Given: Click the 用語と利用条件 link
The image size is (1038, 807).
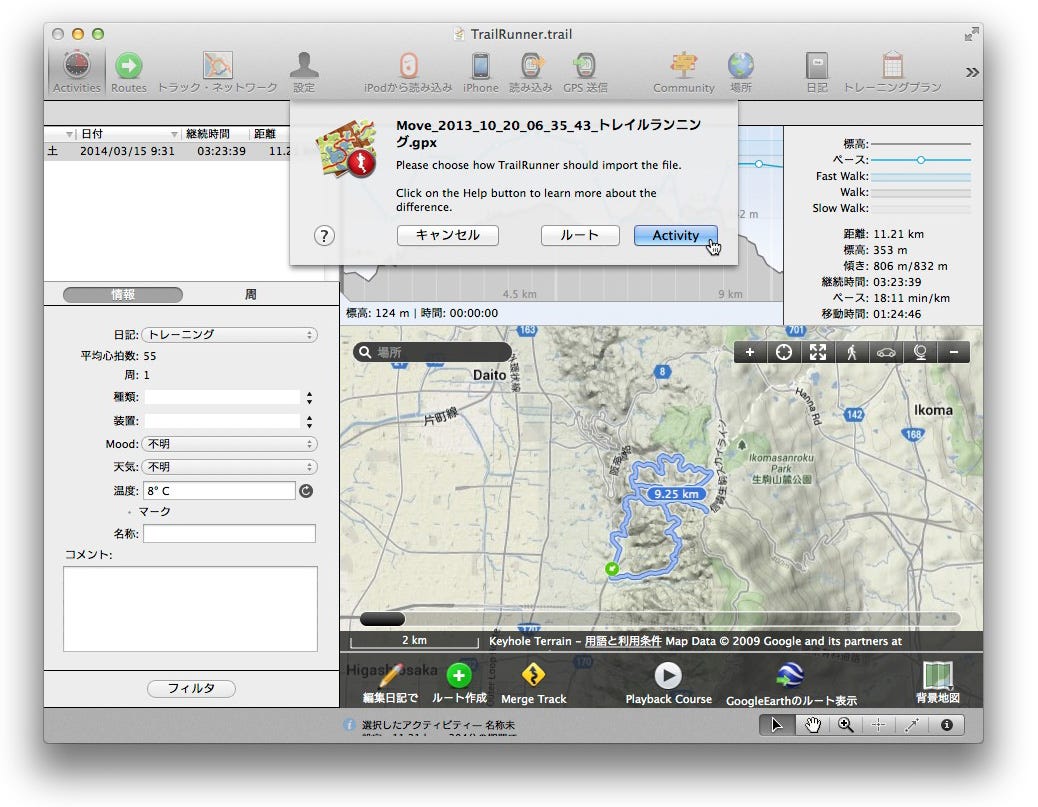Looking at the screenshot, I should tap(623, 641).
